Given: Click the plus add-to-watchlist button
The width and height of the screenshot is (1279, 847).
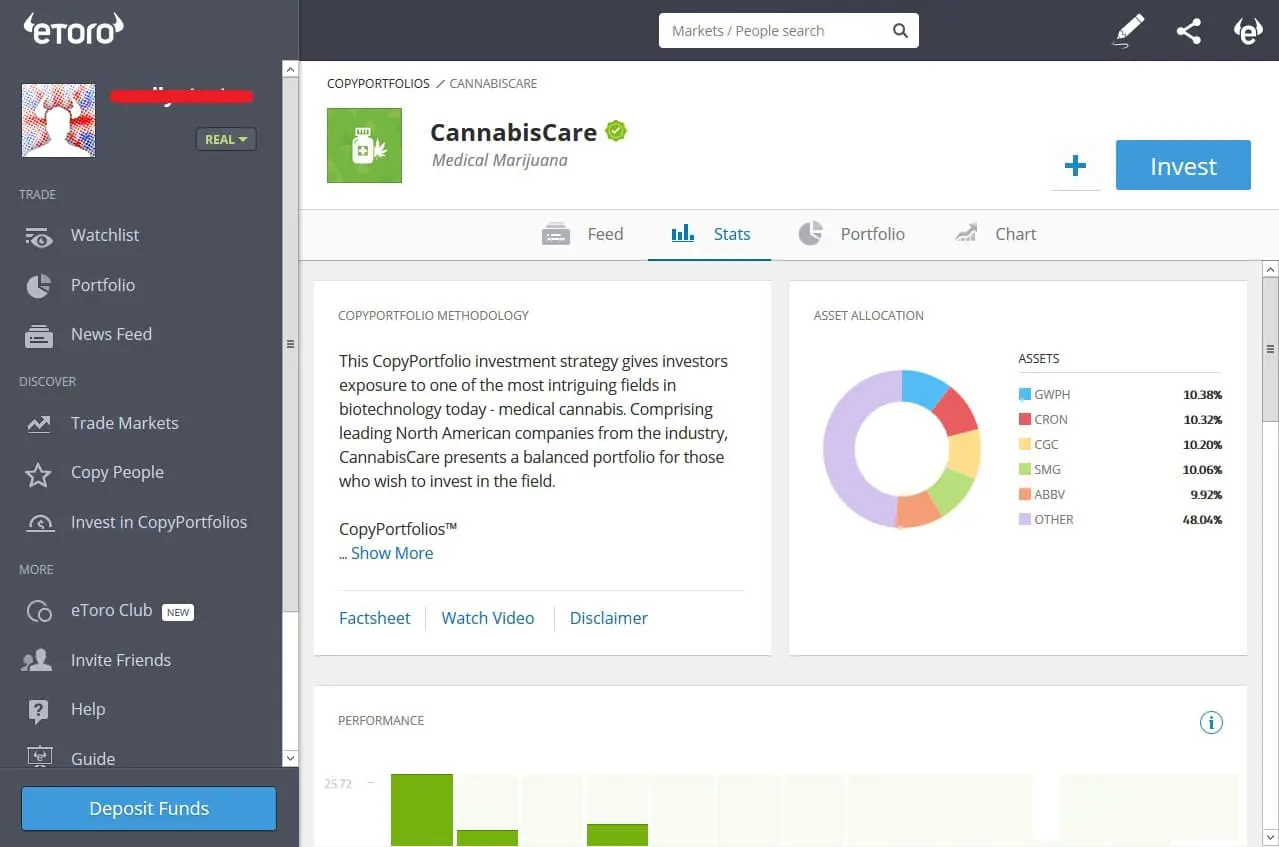Looking at the screenshot, I should (x=1075, y=166).
